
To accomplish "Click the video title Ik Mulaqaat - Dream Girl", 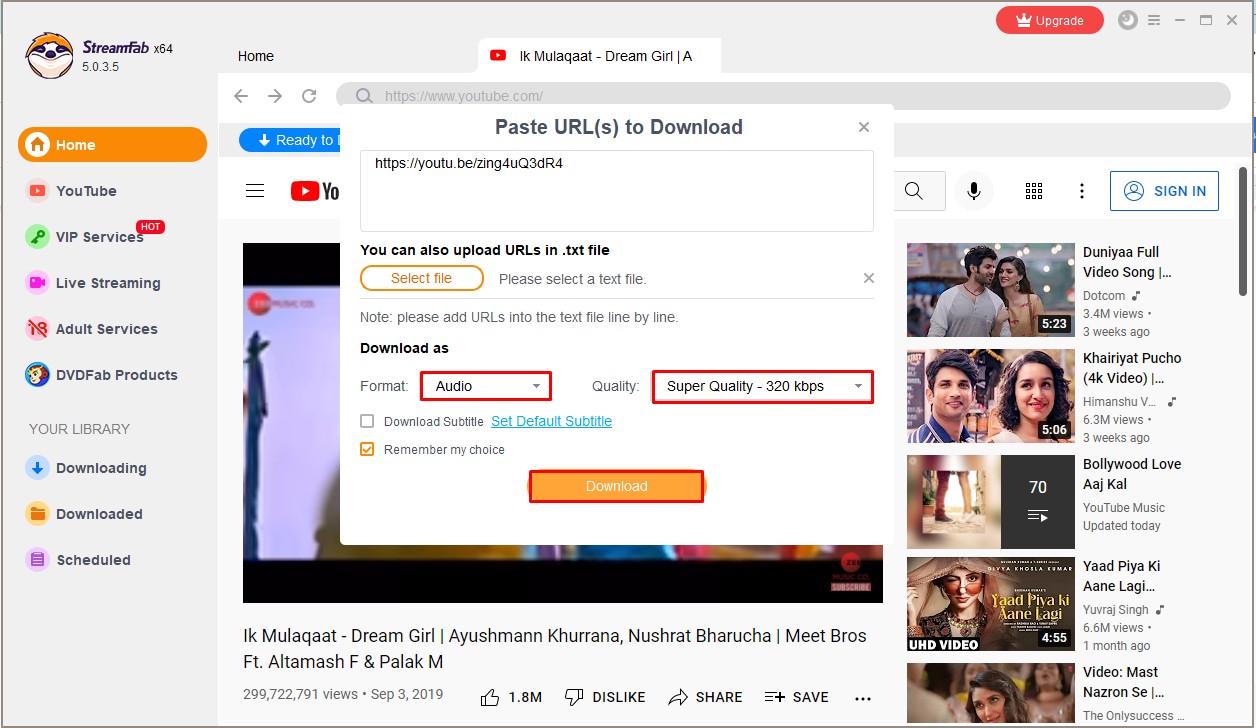I will [555, 648].
